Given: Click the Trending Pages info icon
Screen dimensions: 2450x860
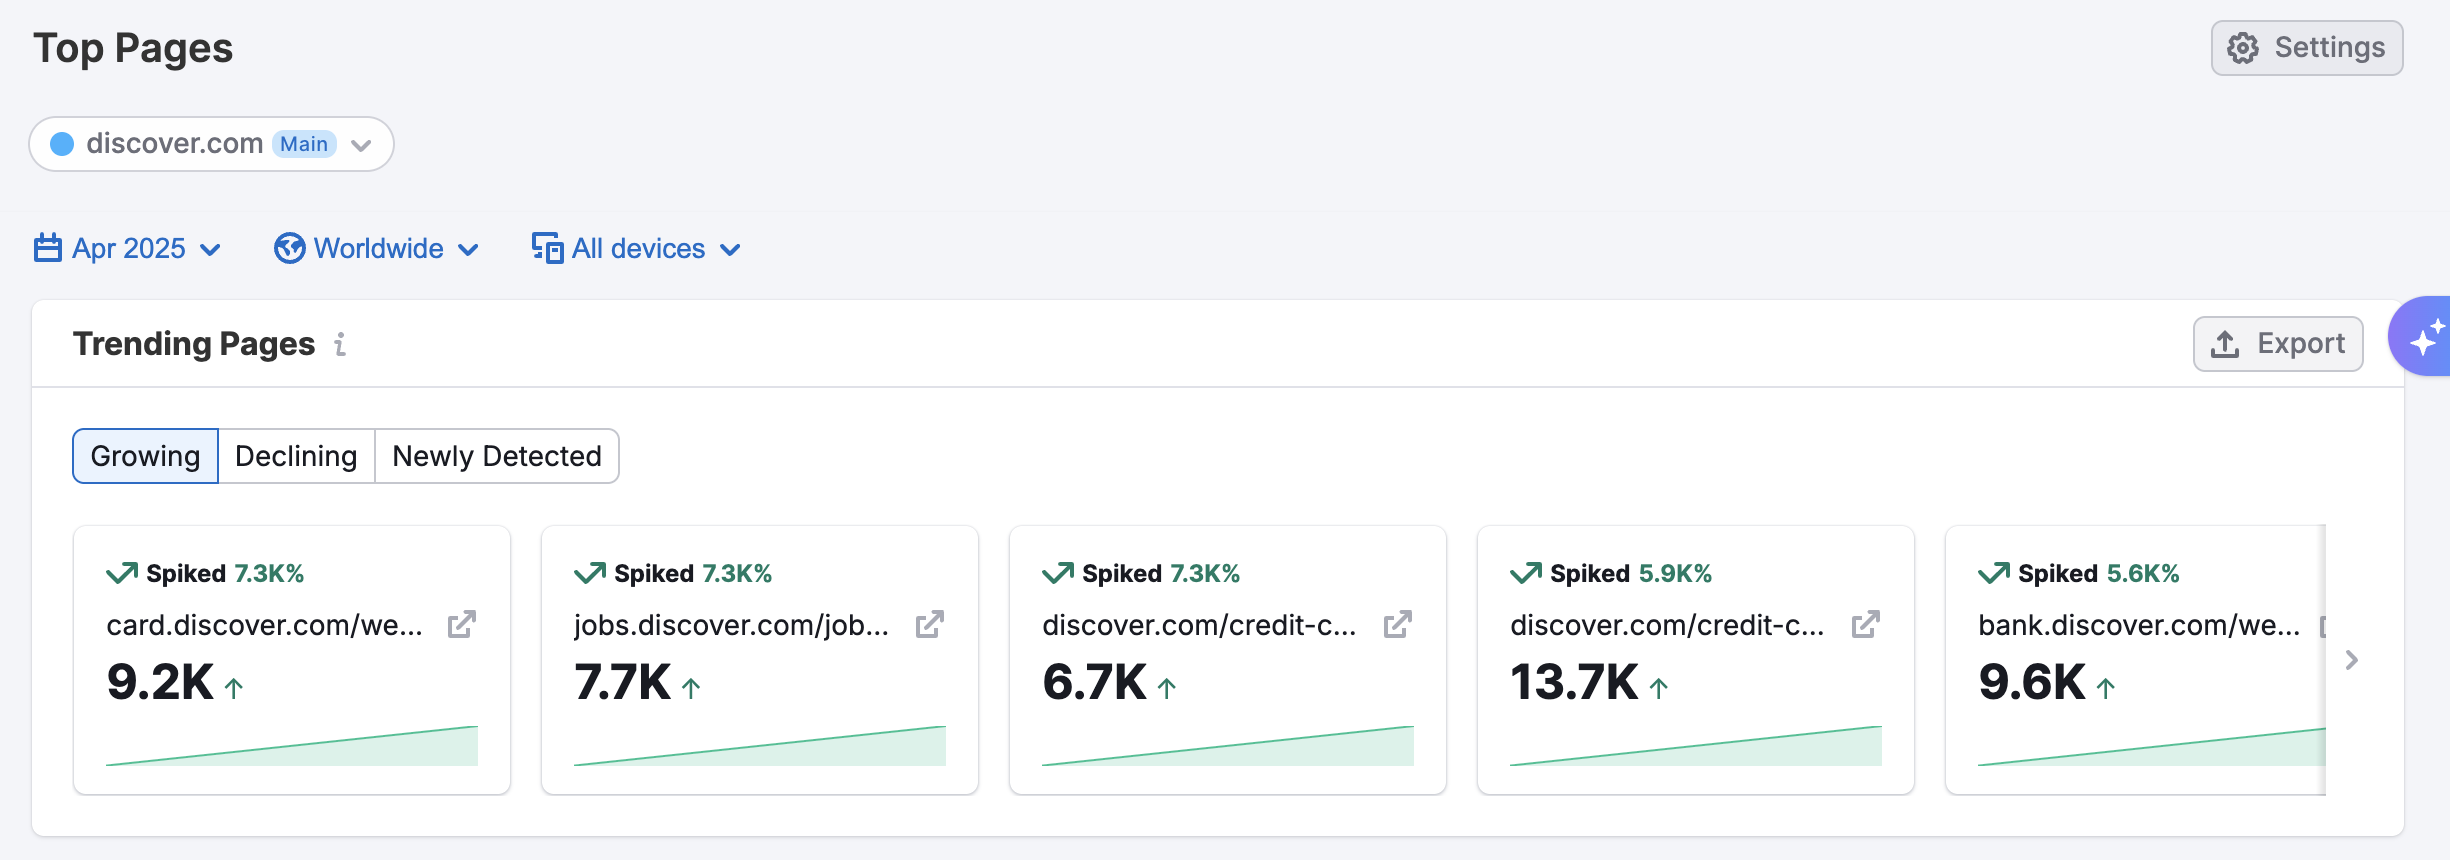Looking at the screenshot, I should tap(340, 344).
